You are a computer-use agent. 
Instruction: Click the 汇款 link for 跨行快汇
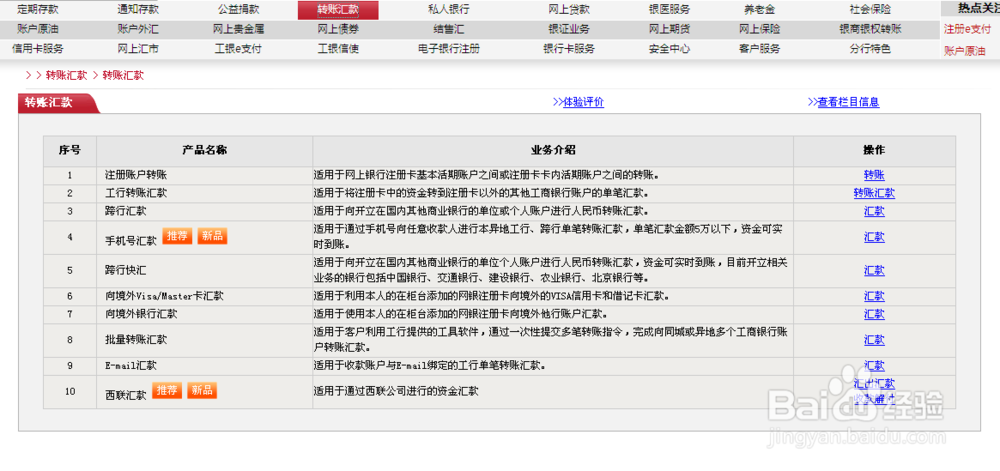click(x=874, y=271)
